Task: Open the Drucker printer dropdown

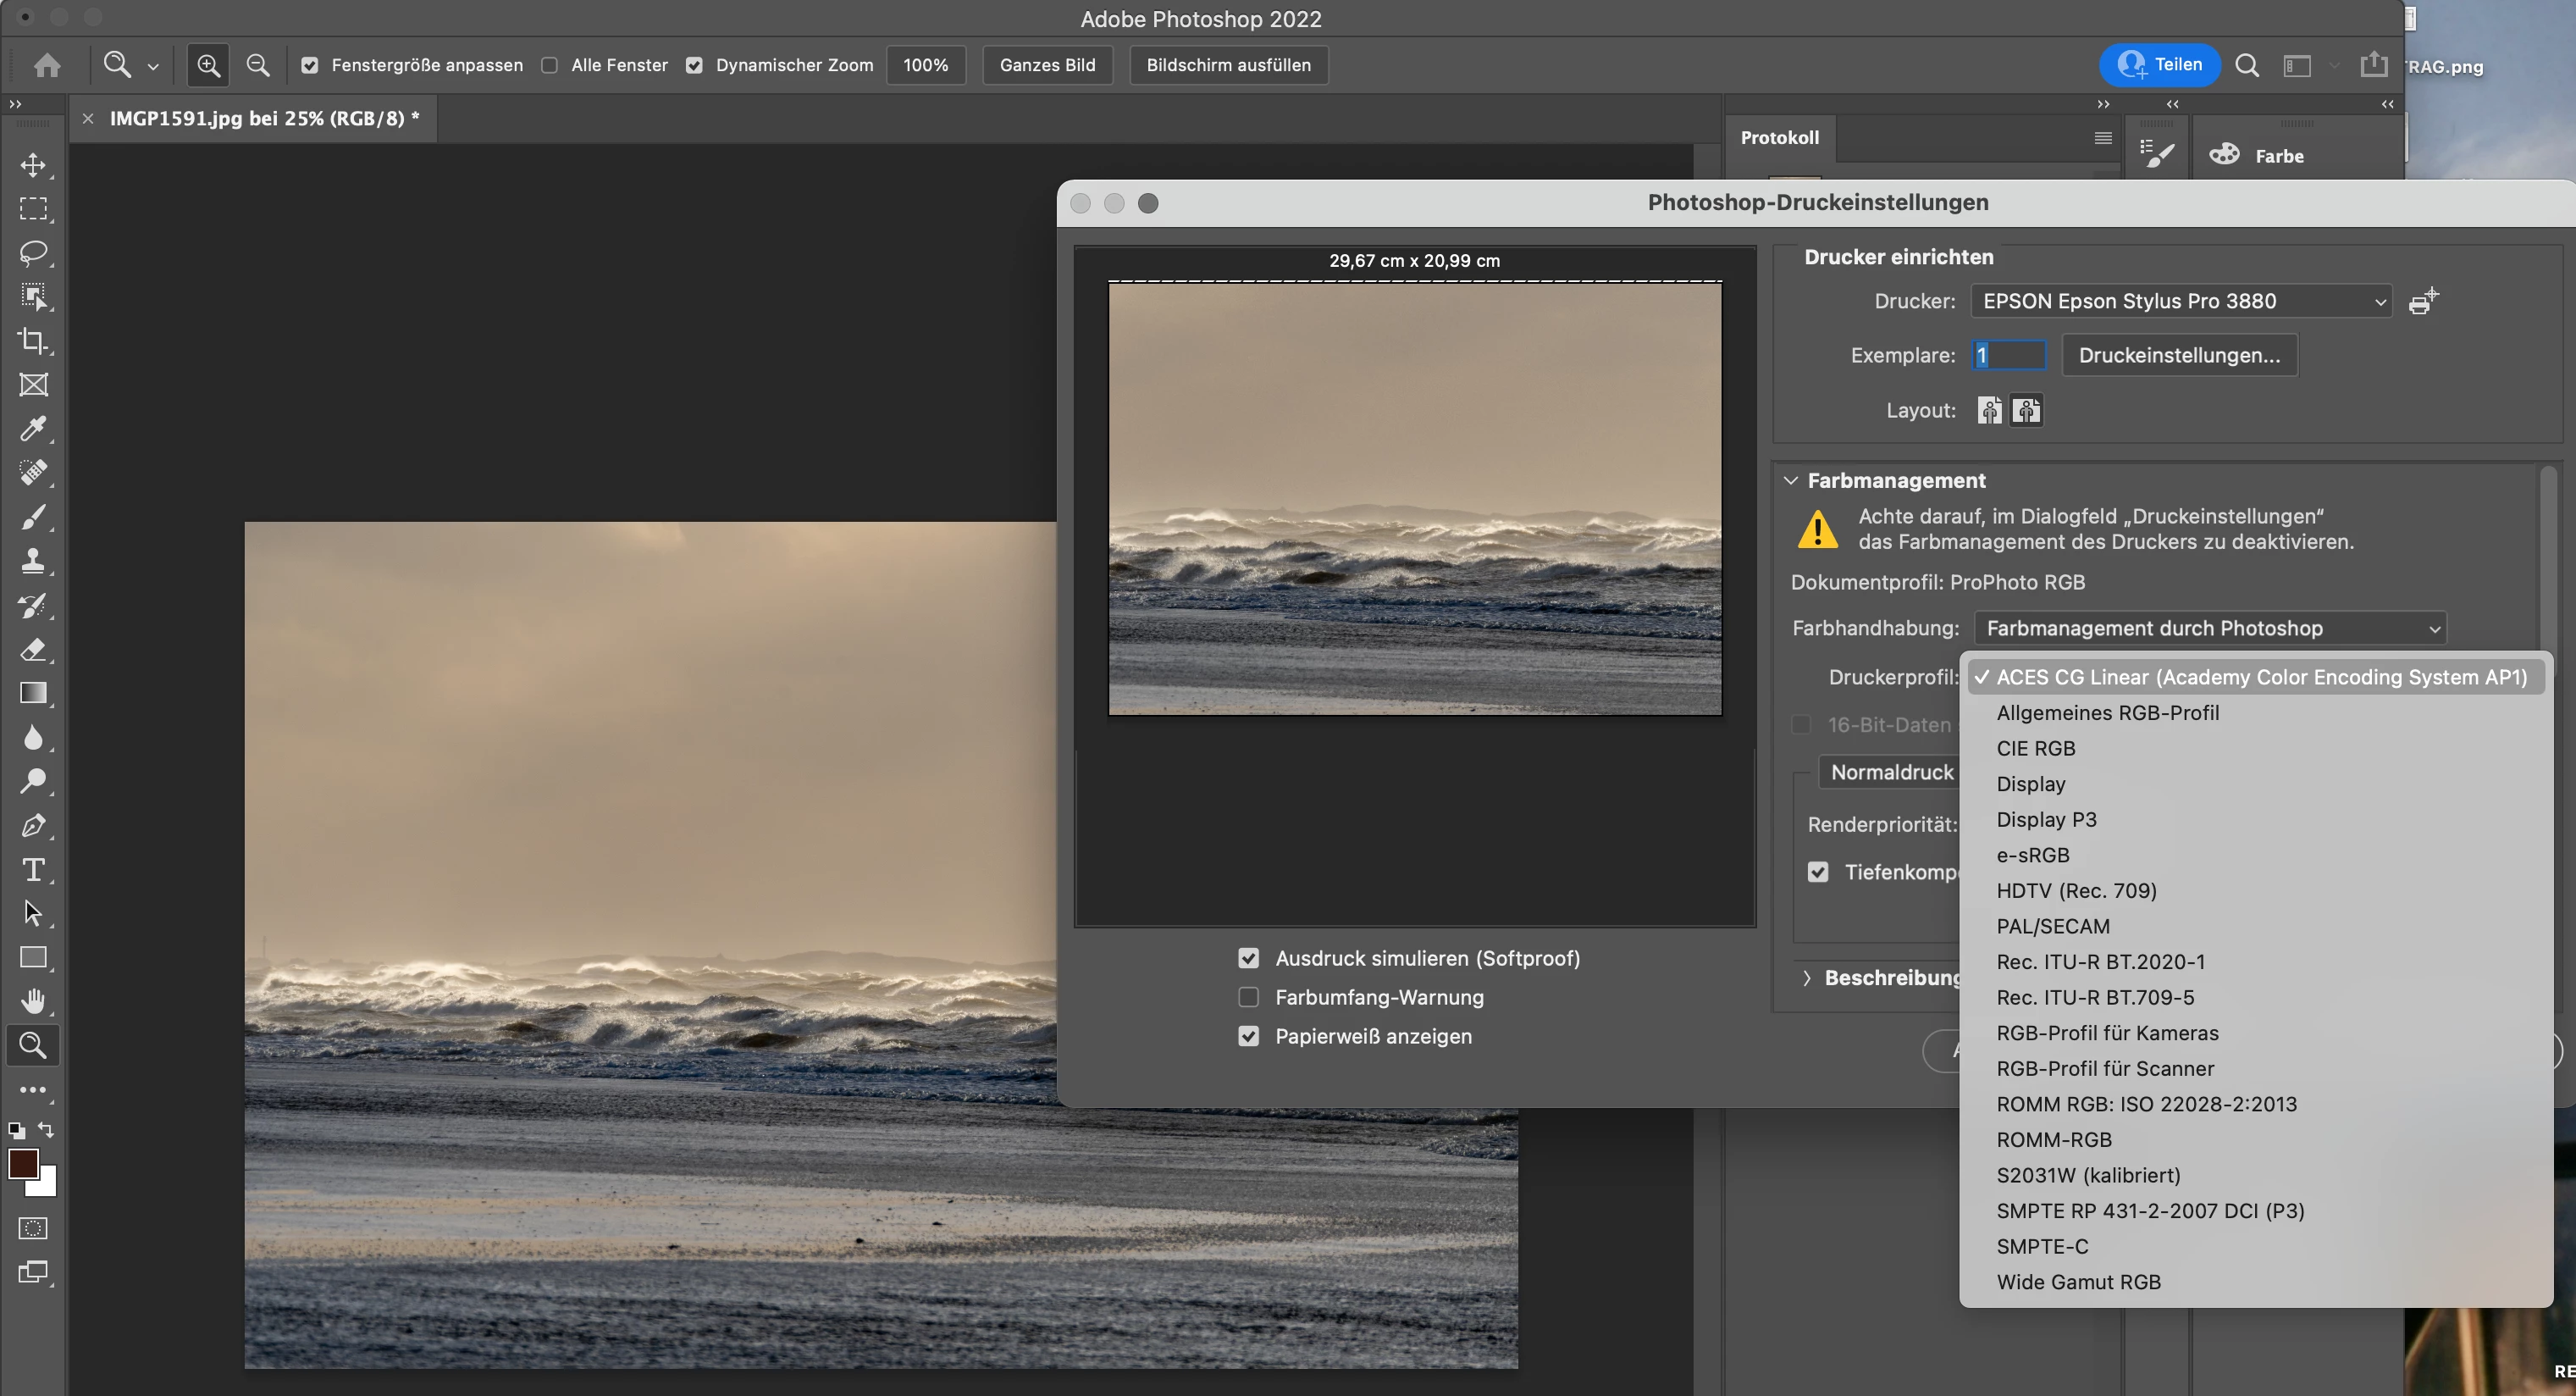Action: pyautogui.click(x=2180, y=301)
